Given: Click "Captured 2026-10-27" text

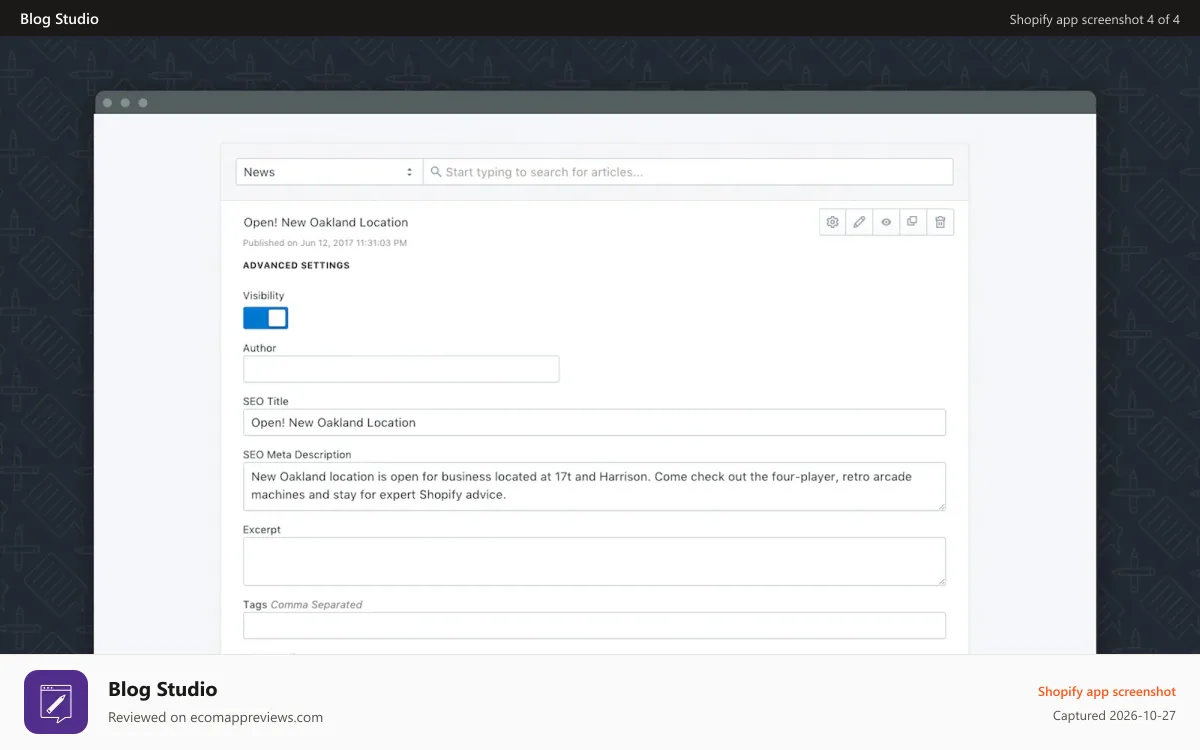Looking at the screenshot, I should pos(1114,716).
